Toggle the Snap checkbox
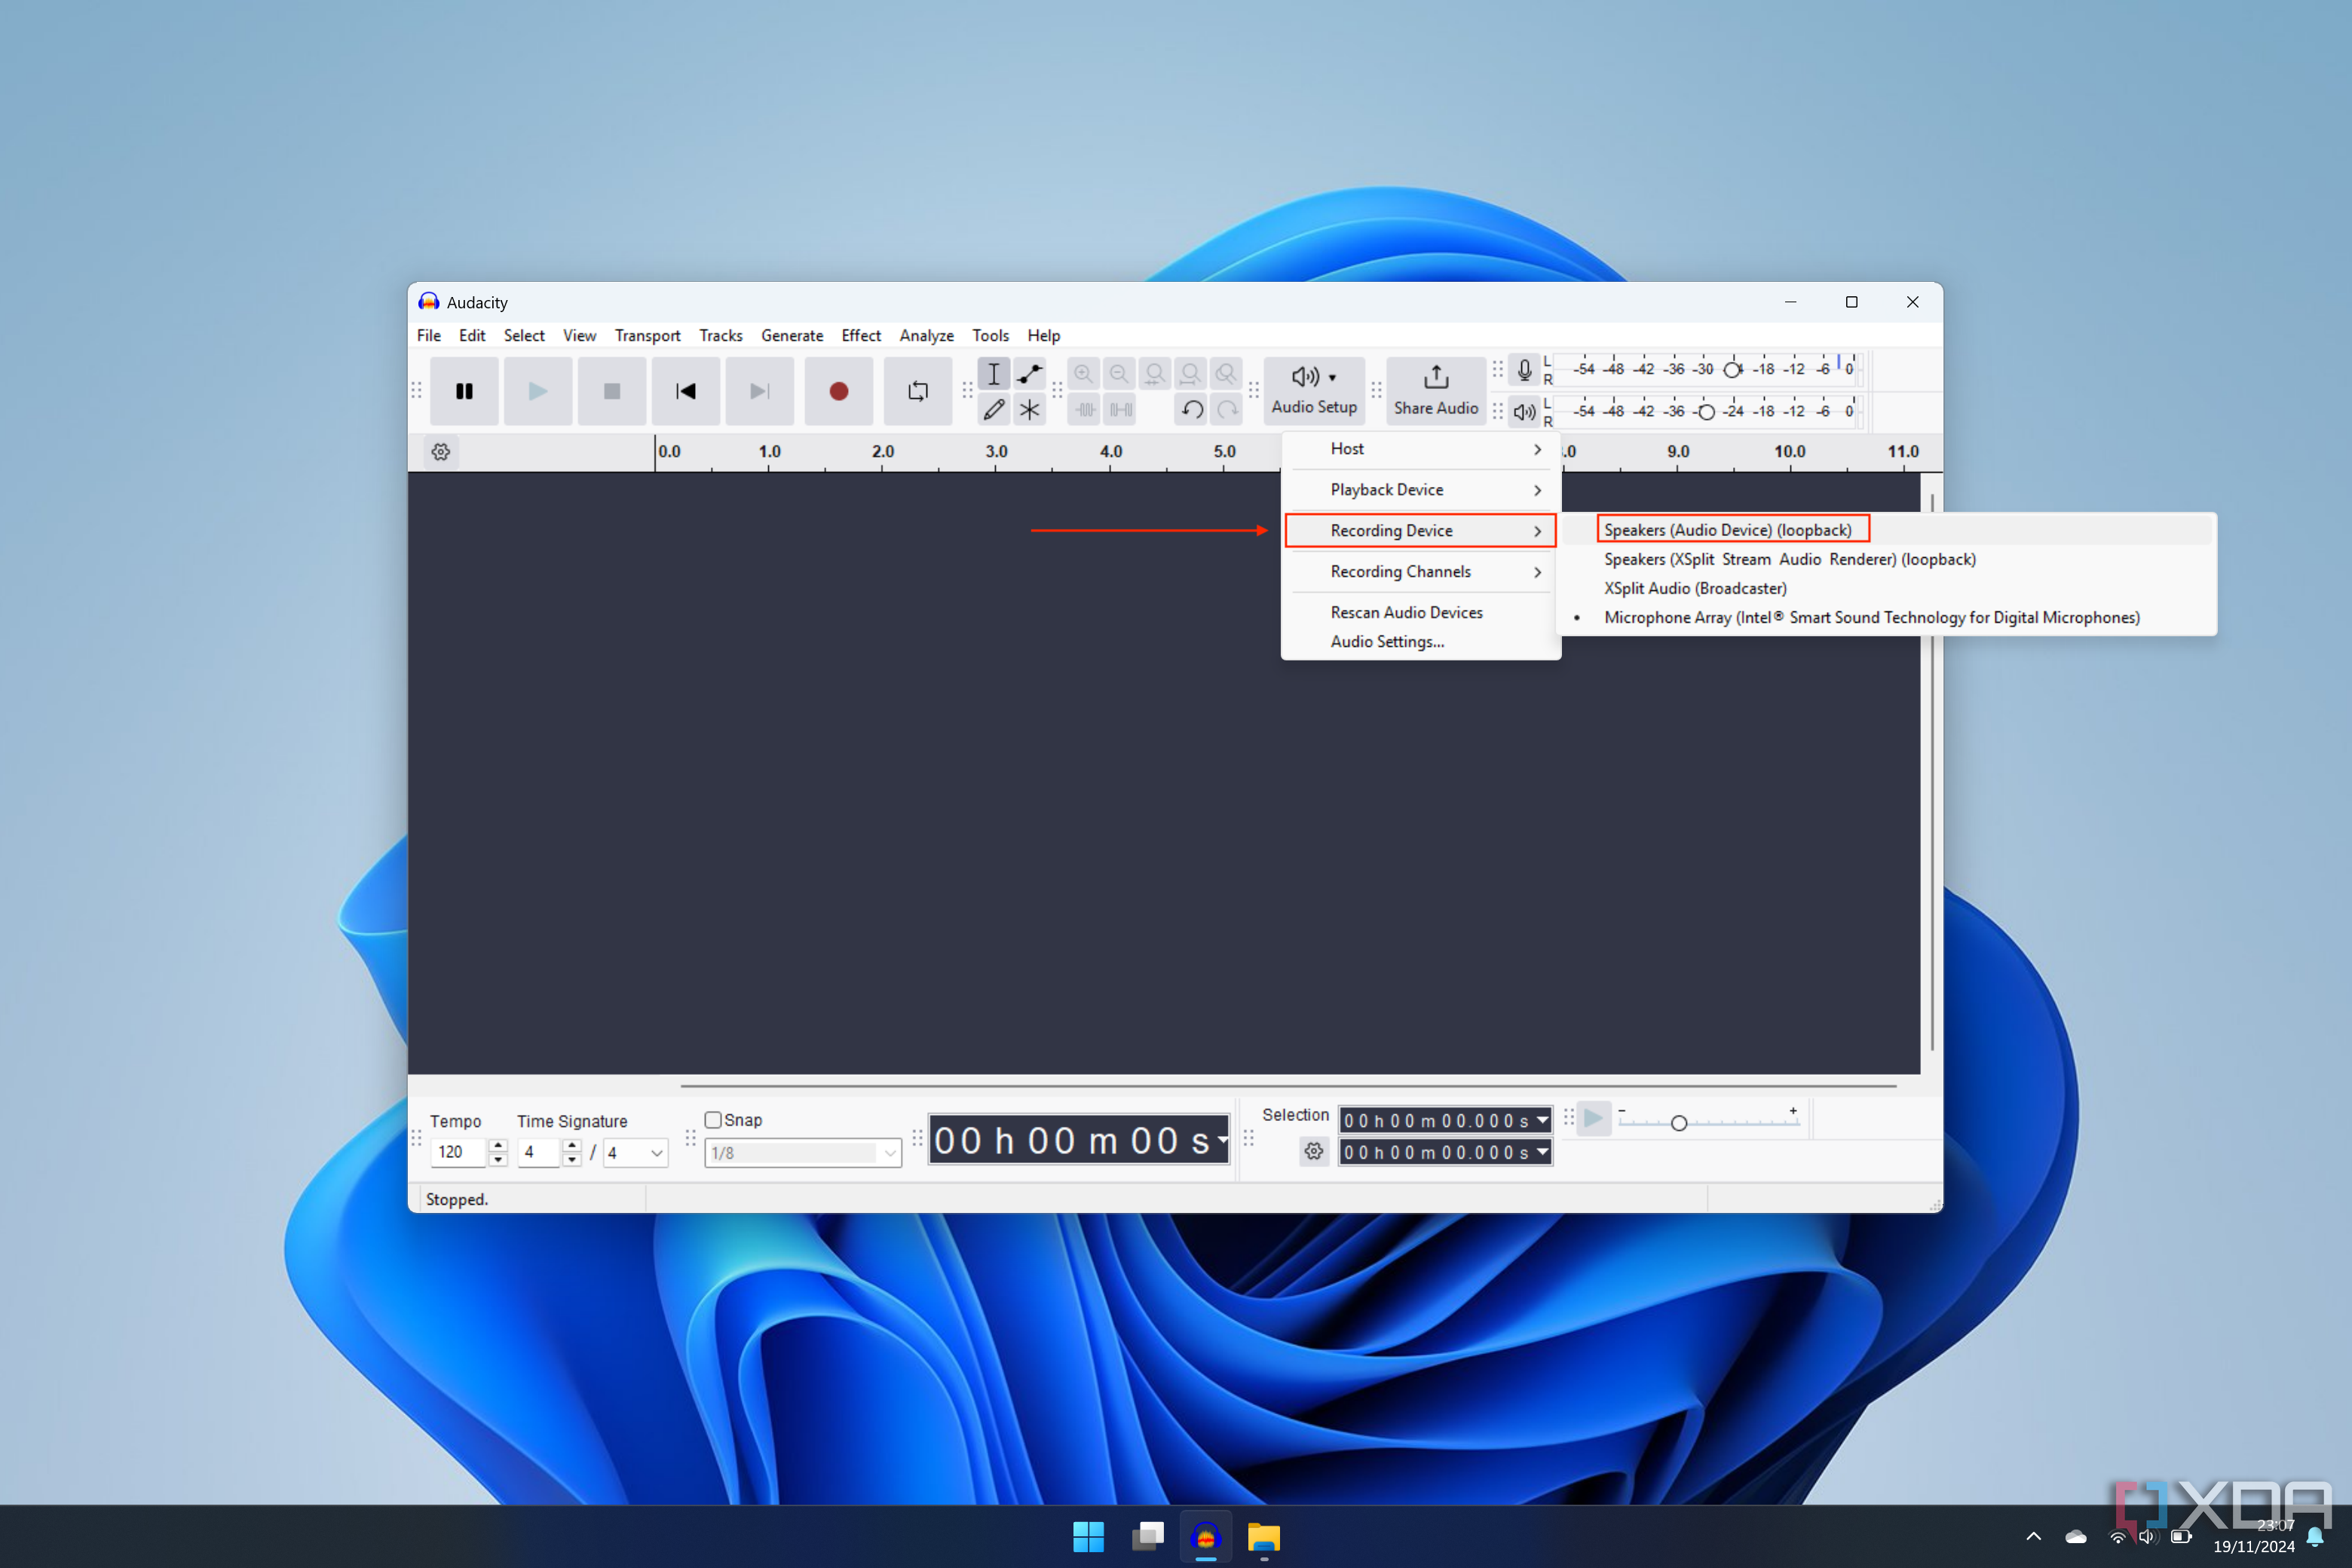Screen dimensions: 2352x1568 [x=712, y=1120]
